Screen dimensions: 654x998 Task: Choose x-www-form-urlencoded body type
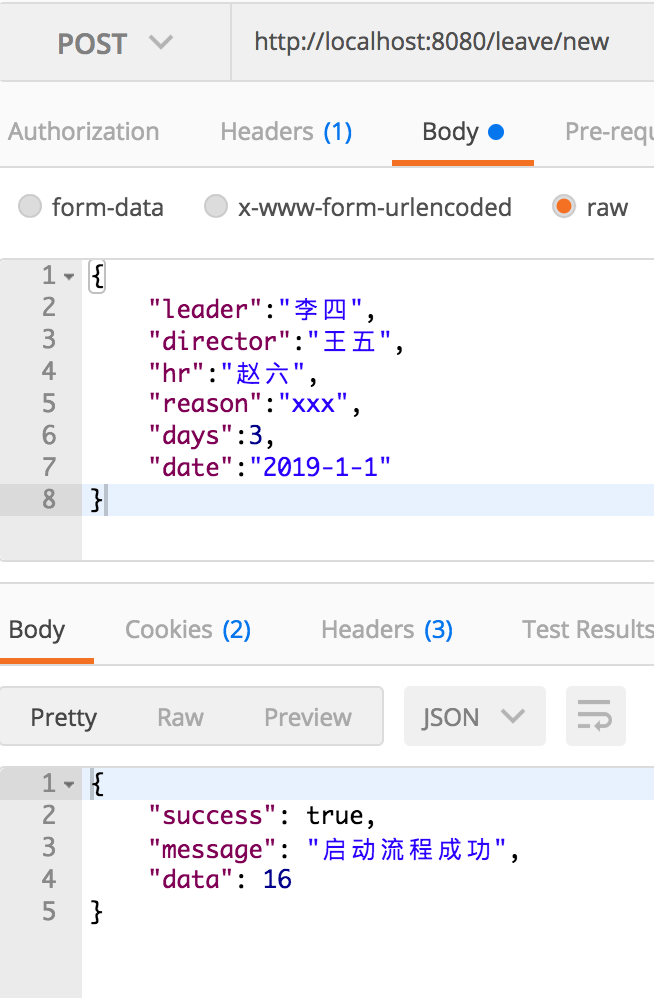[216, 207]
